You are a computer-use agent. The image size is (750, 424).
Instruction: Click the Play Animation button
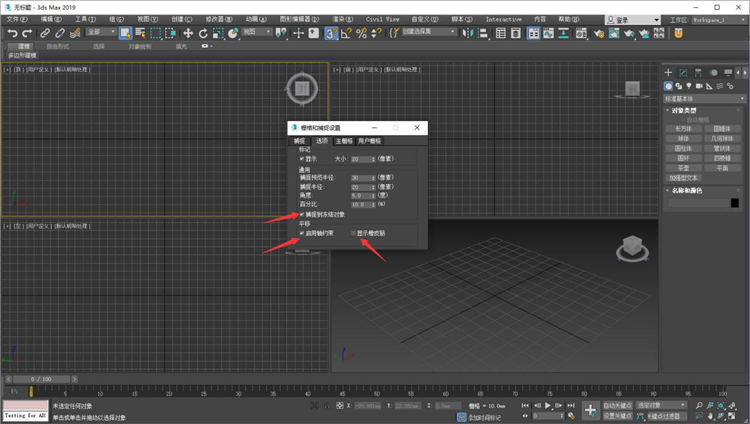548,405
